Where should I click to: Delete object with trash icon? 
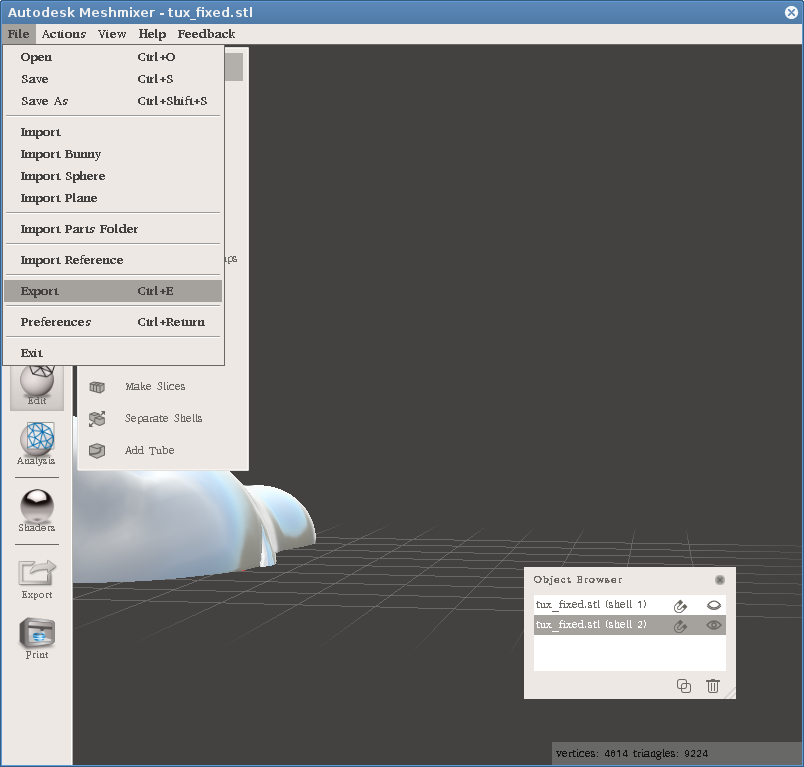pos(713,686)
